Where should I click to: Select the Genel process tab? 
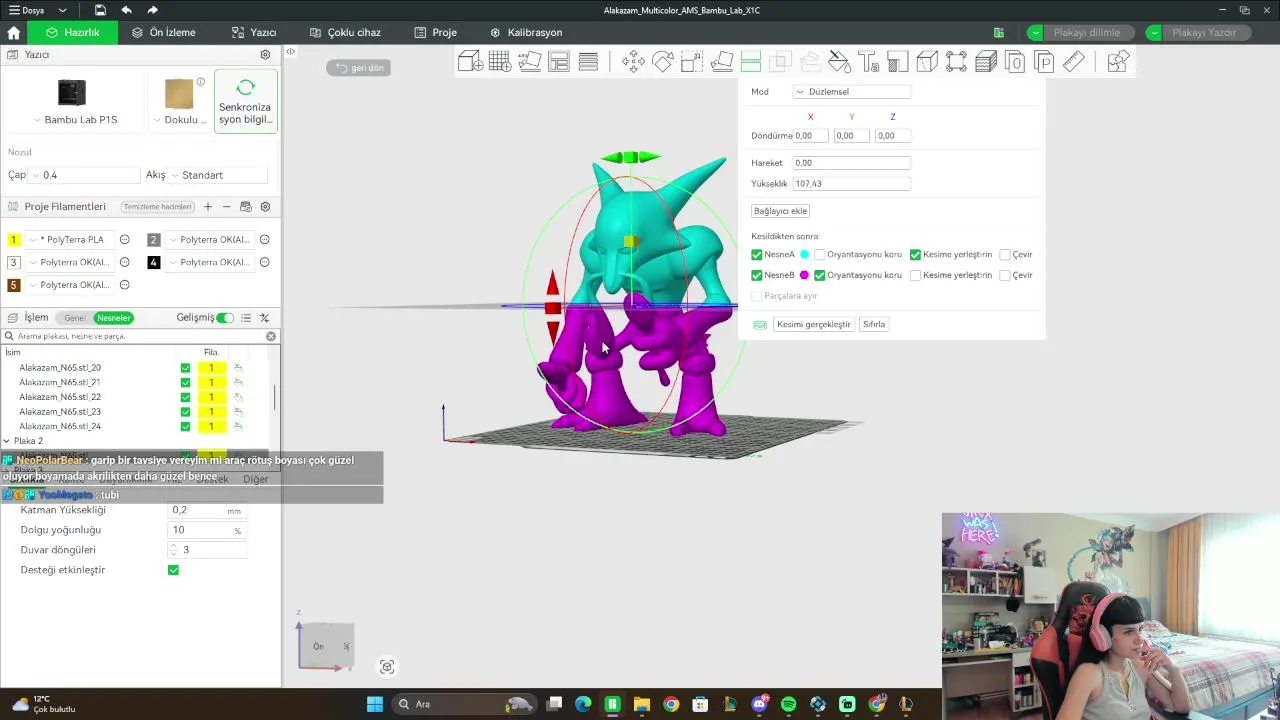point(74,318)
